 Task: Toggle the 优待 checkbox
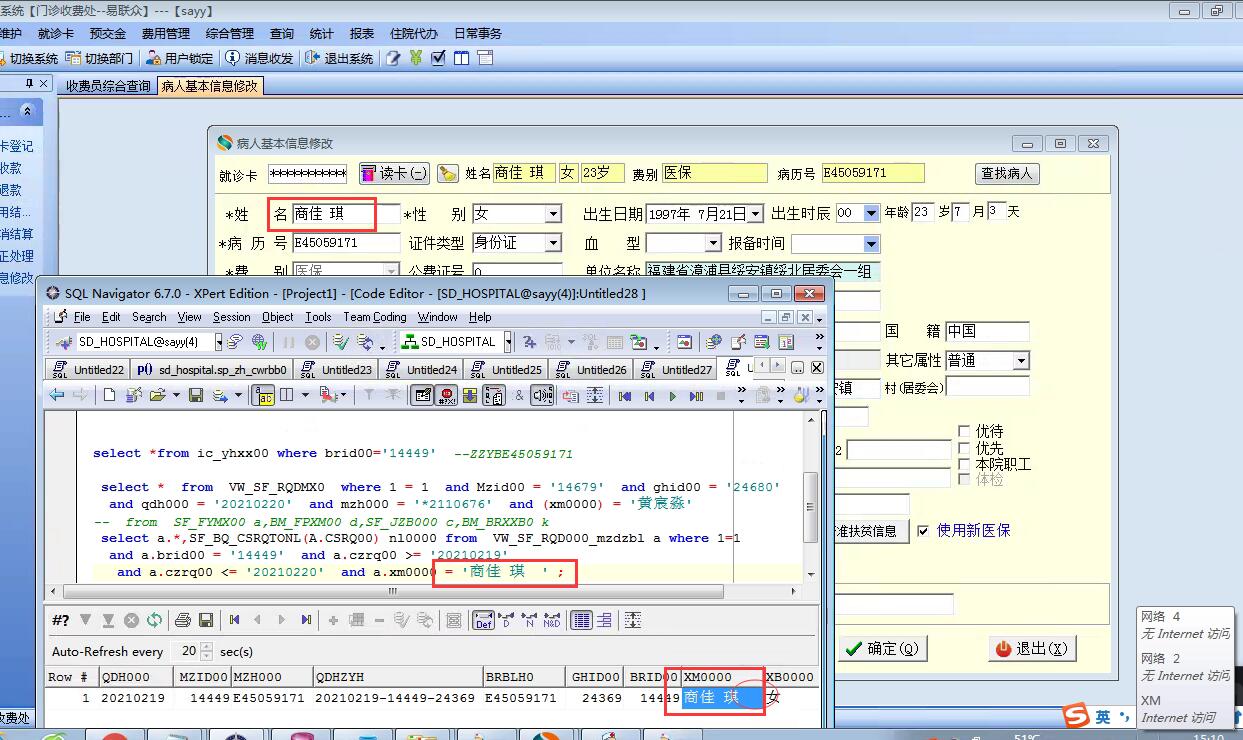pyautogui.click(x=964, y=431)
